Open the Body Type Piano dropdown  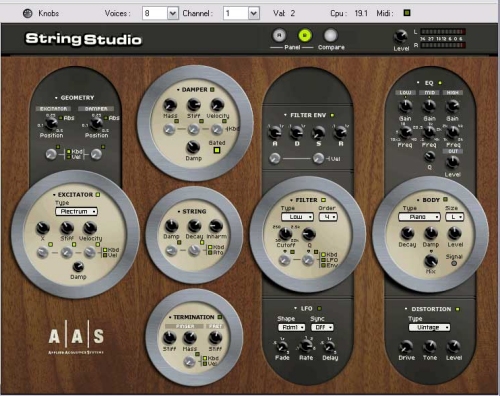tap(419, 217)
